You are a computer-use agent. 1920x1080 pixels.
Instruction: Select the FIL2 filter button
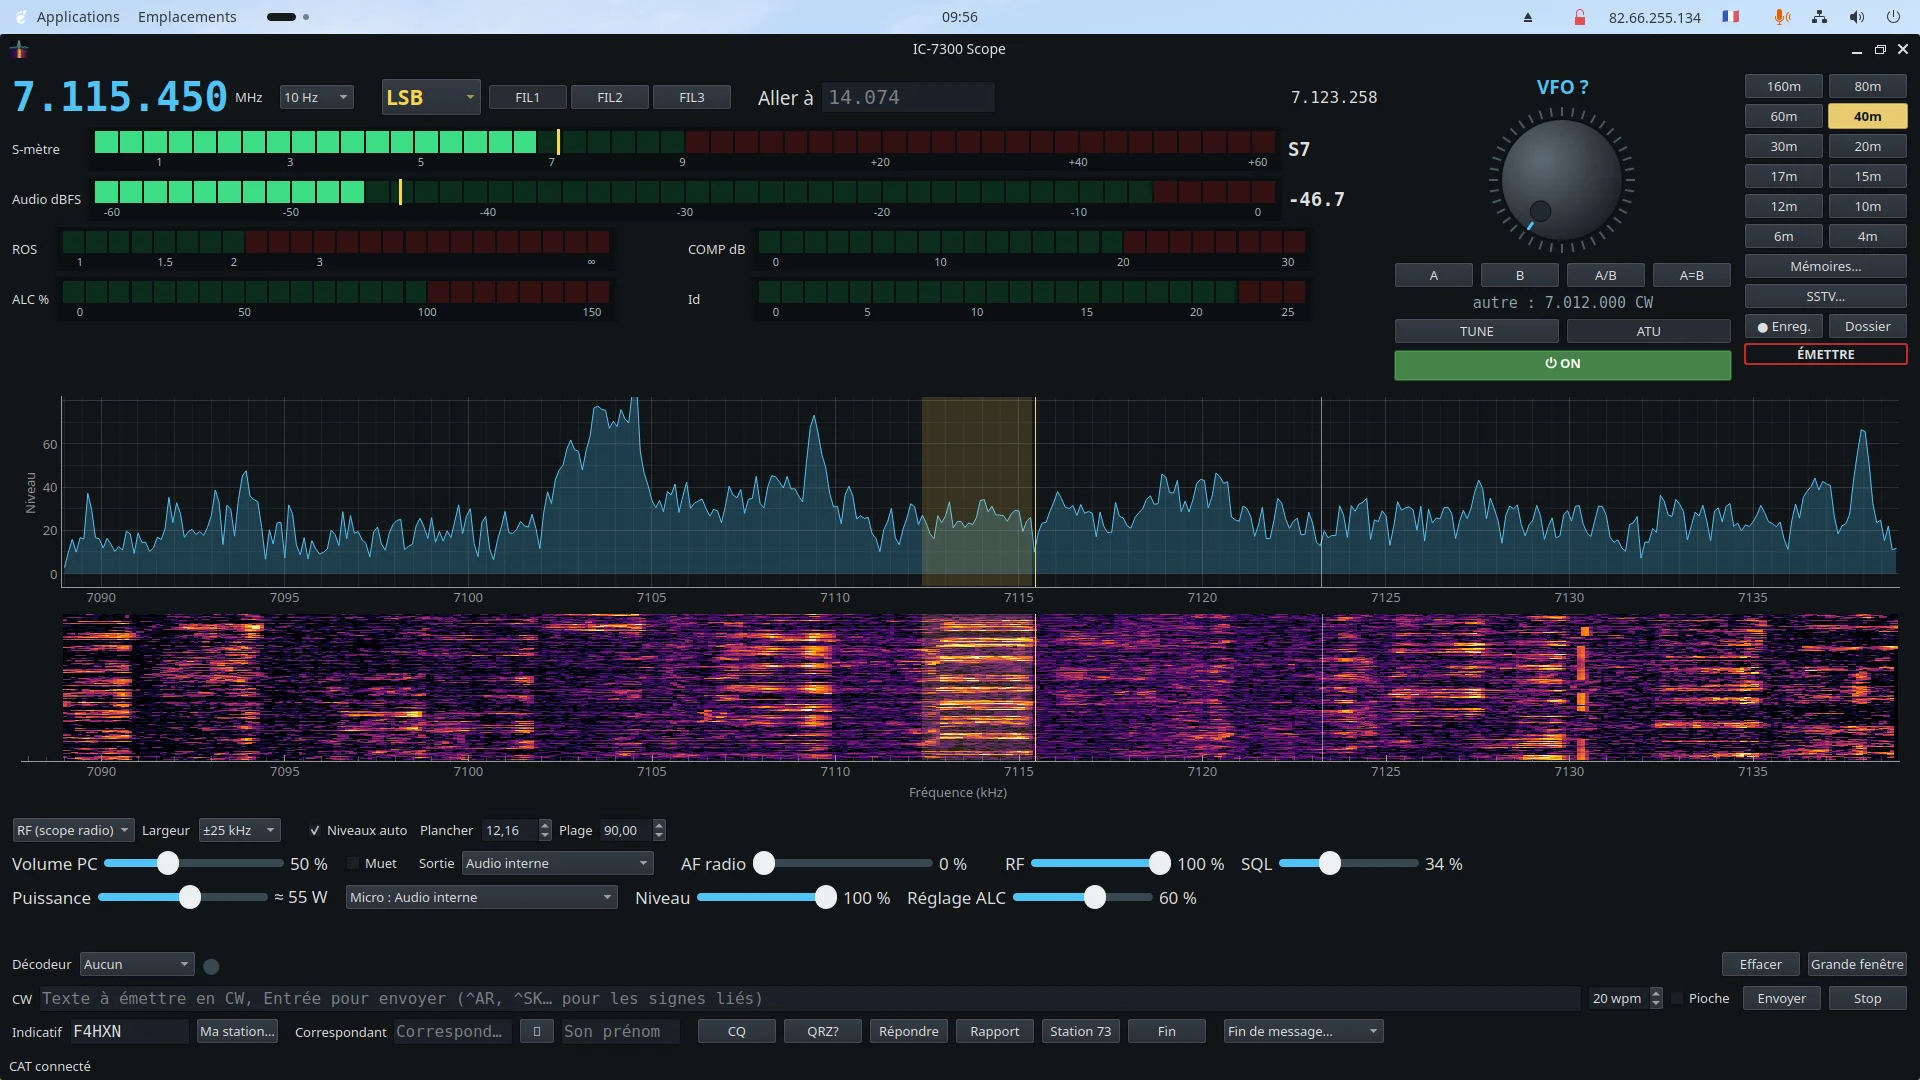click(609, 97)
